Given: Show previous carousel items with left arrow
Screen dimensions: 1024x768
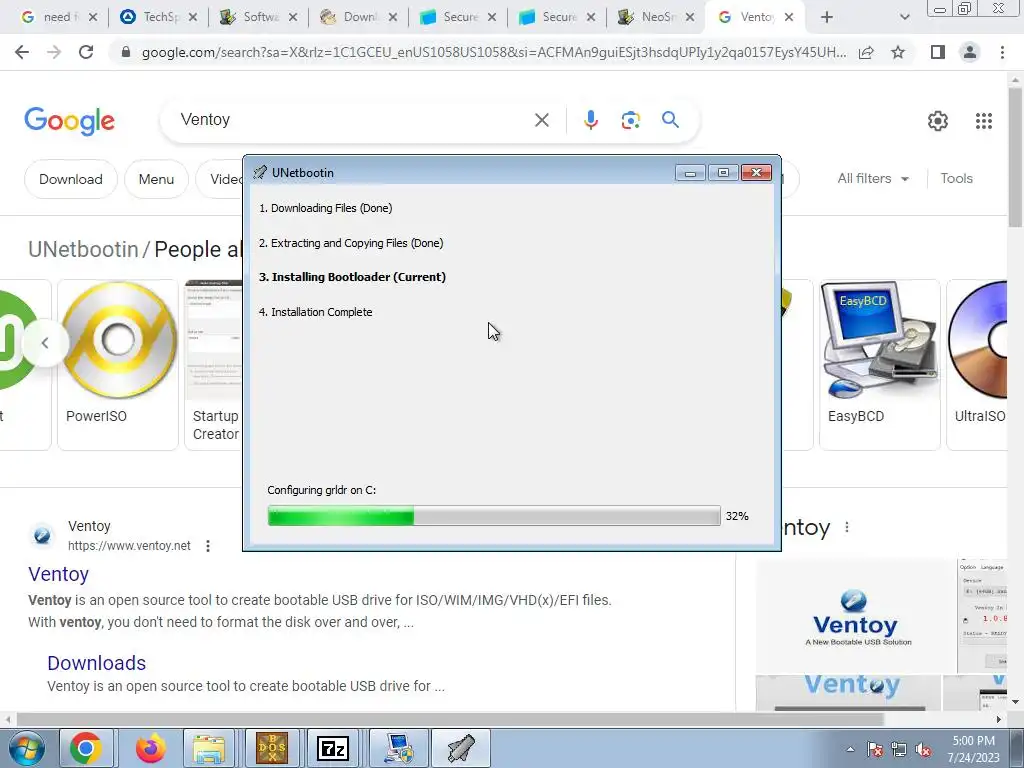Looking at the screenshot, I should [x=45, y=342].
